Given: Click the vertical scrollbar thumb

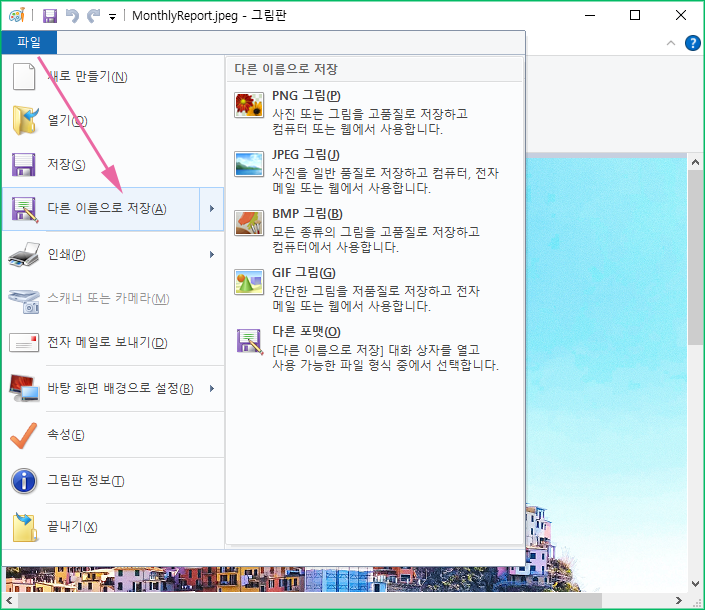Looking at the screenshot, I should (x=695, y=258).
